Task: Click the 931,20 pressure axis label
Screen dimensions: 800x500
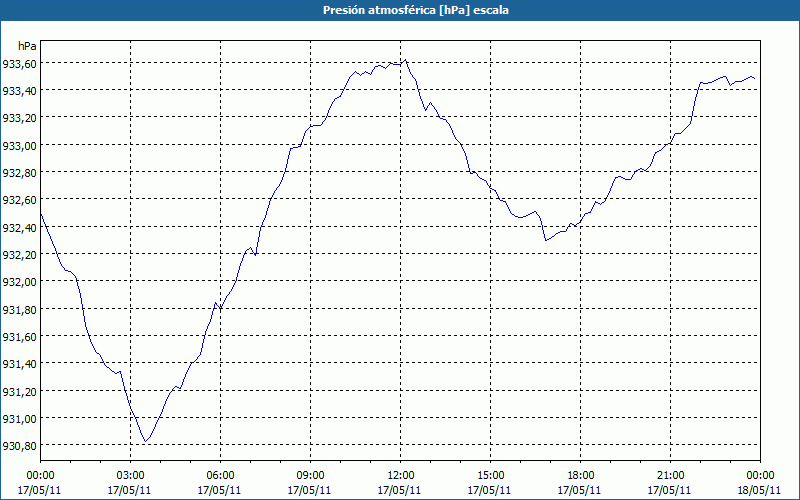Action: click(x=19, y=391)
